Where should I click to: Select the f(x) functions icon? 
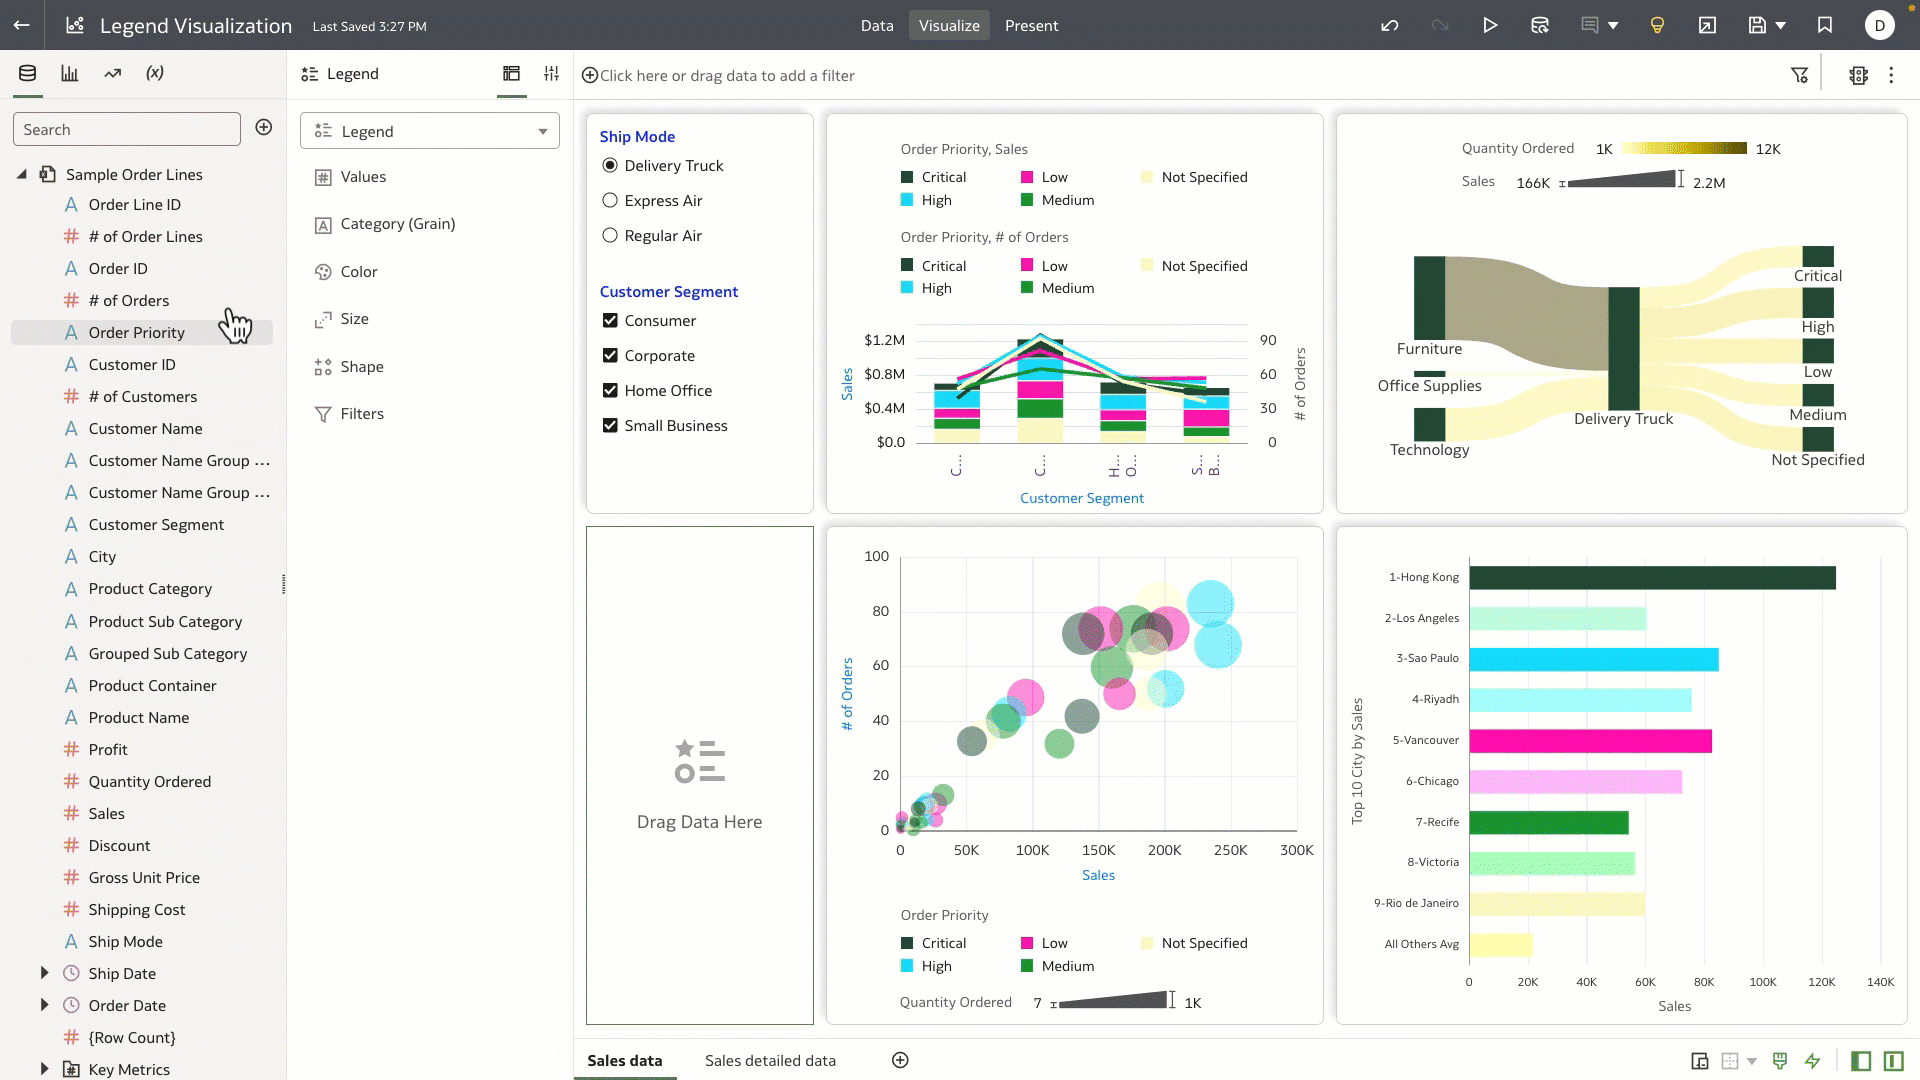pos(154,72)
